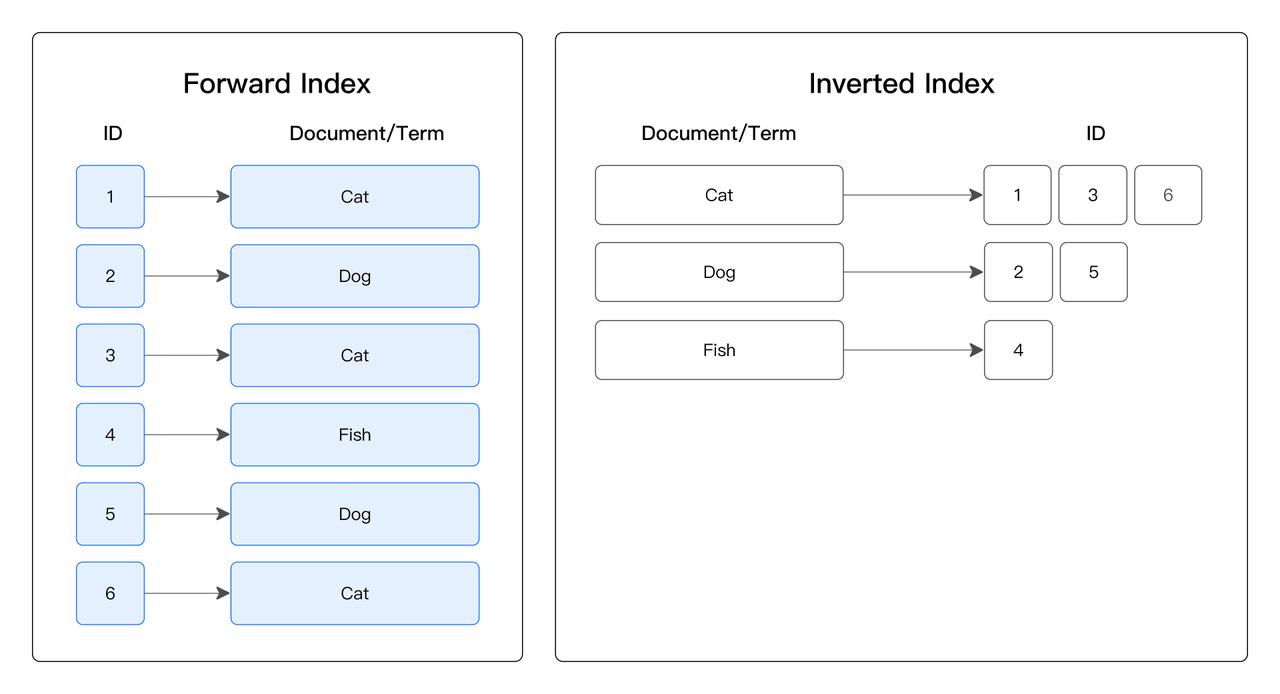Click the "Inverted Index" title

(x=901, y=84)
